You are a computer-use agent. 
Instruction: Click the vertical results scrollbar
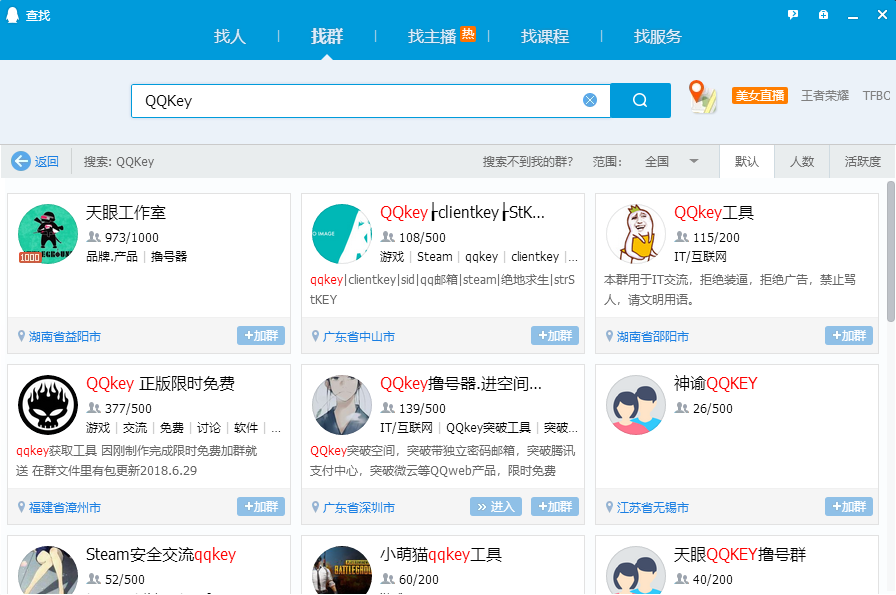click(891, 251)
